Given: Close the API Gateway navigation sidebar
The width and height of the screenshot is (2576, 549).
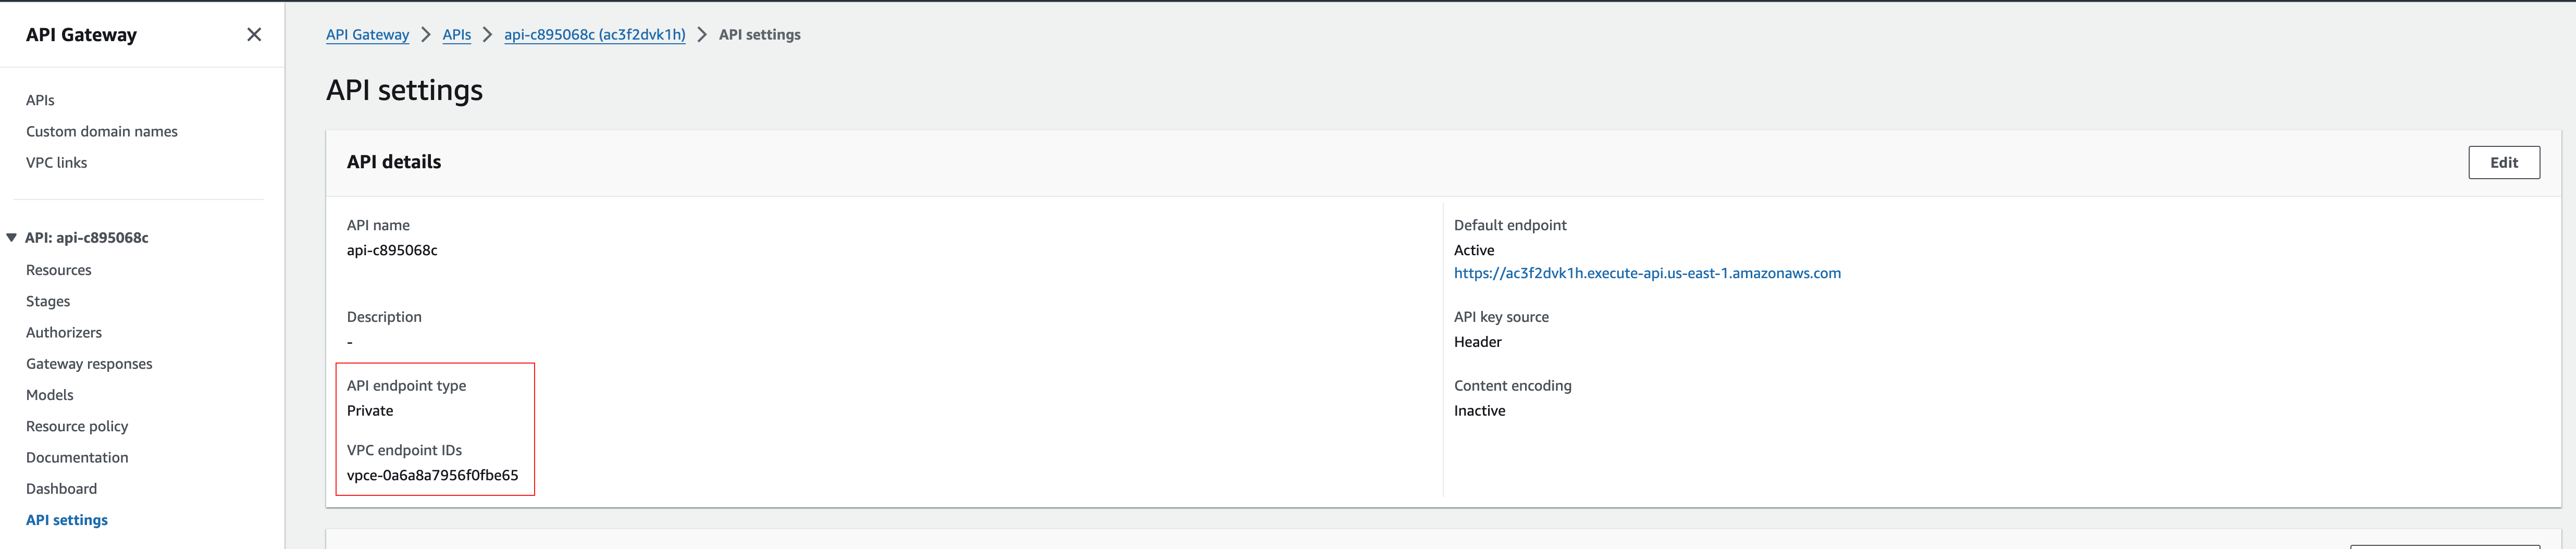Looking at the screenshot, I should 253,34.
